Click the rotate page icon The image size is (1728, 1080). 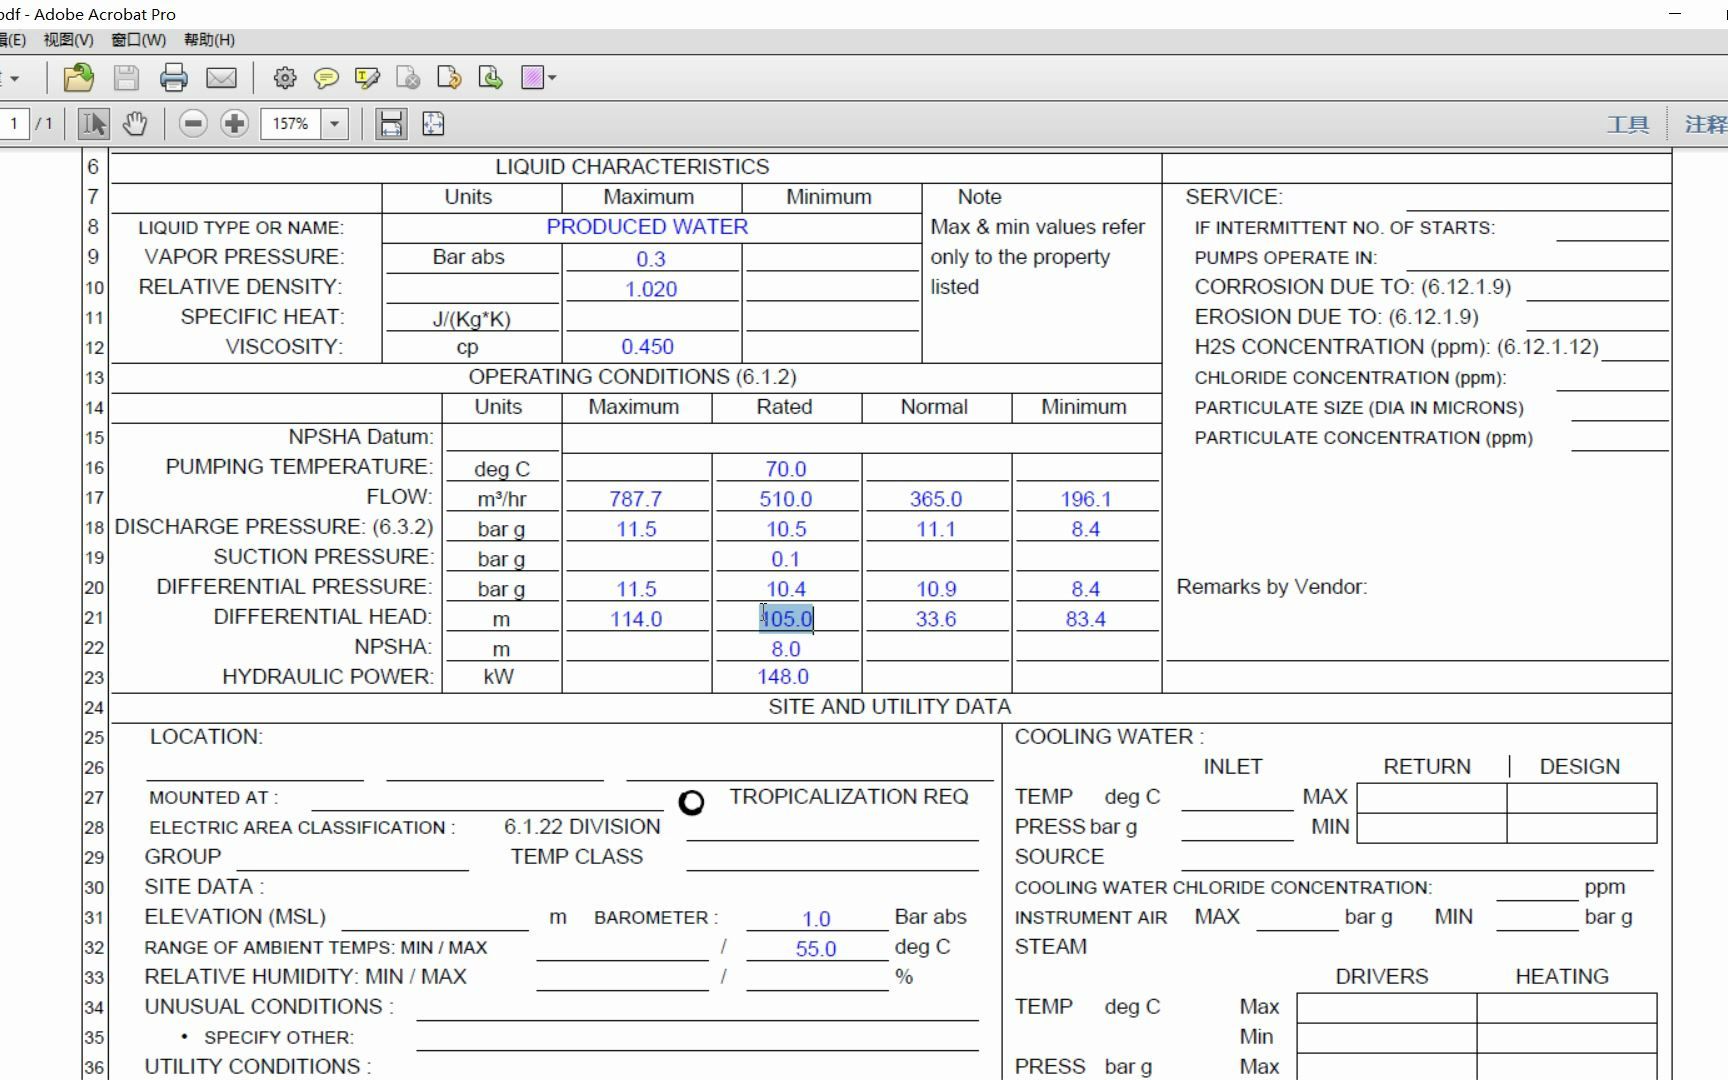click(x=449, y=78)
